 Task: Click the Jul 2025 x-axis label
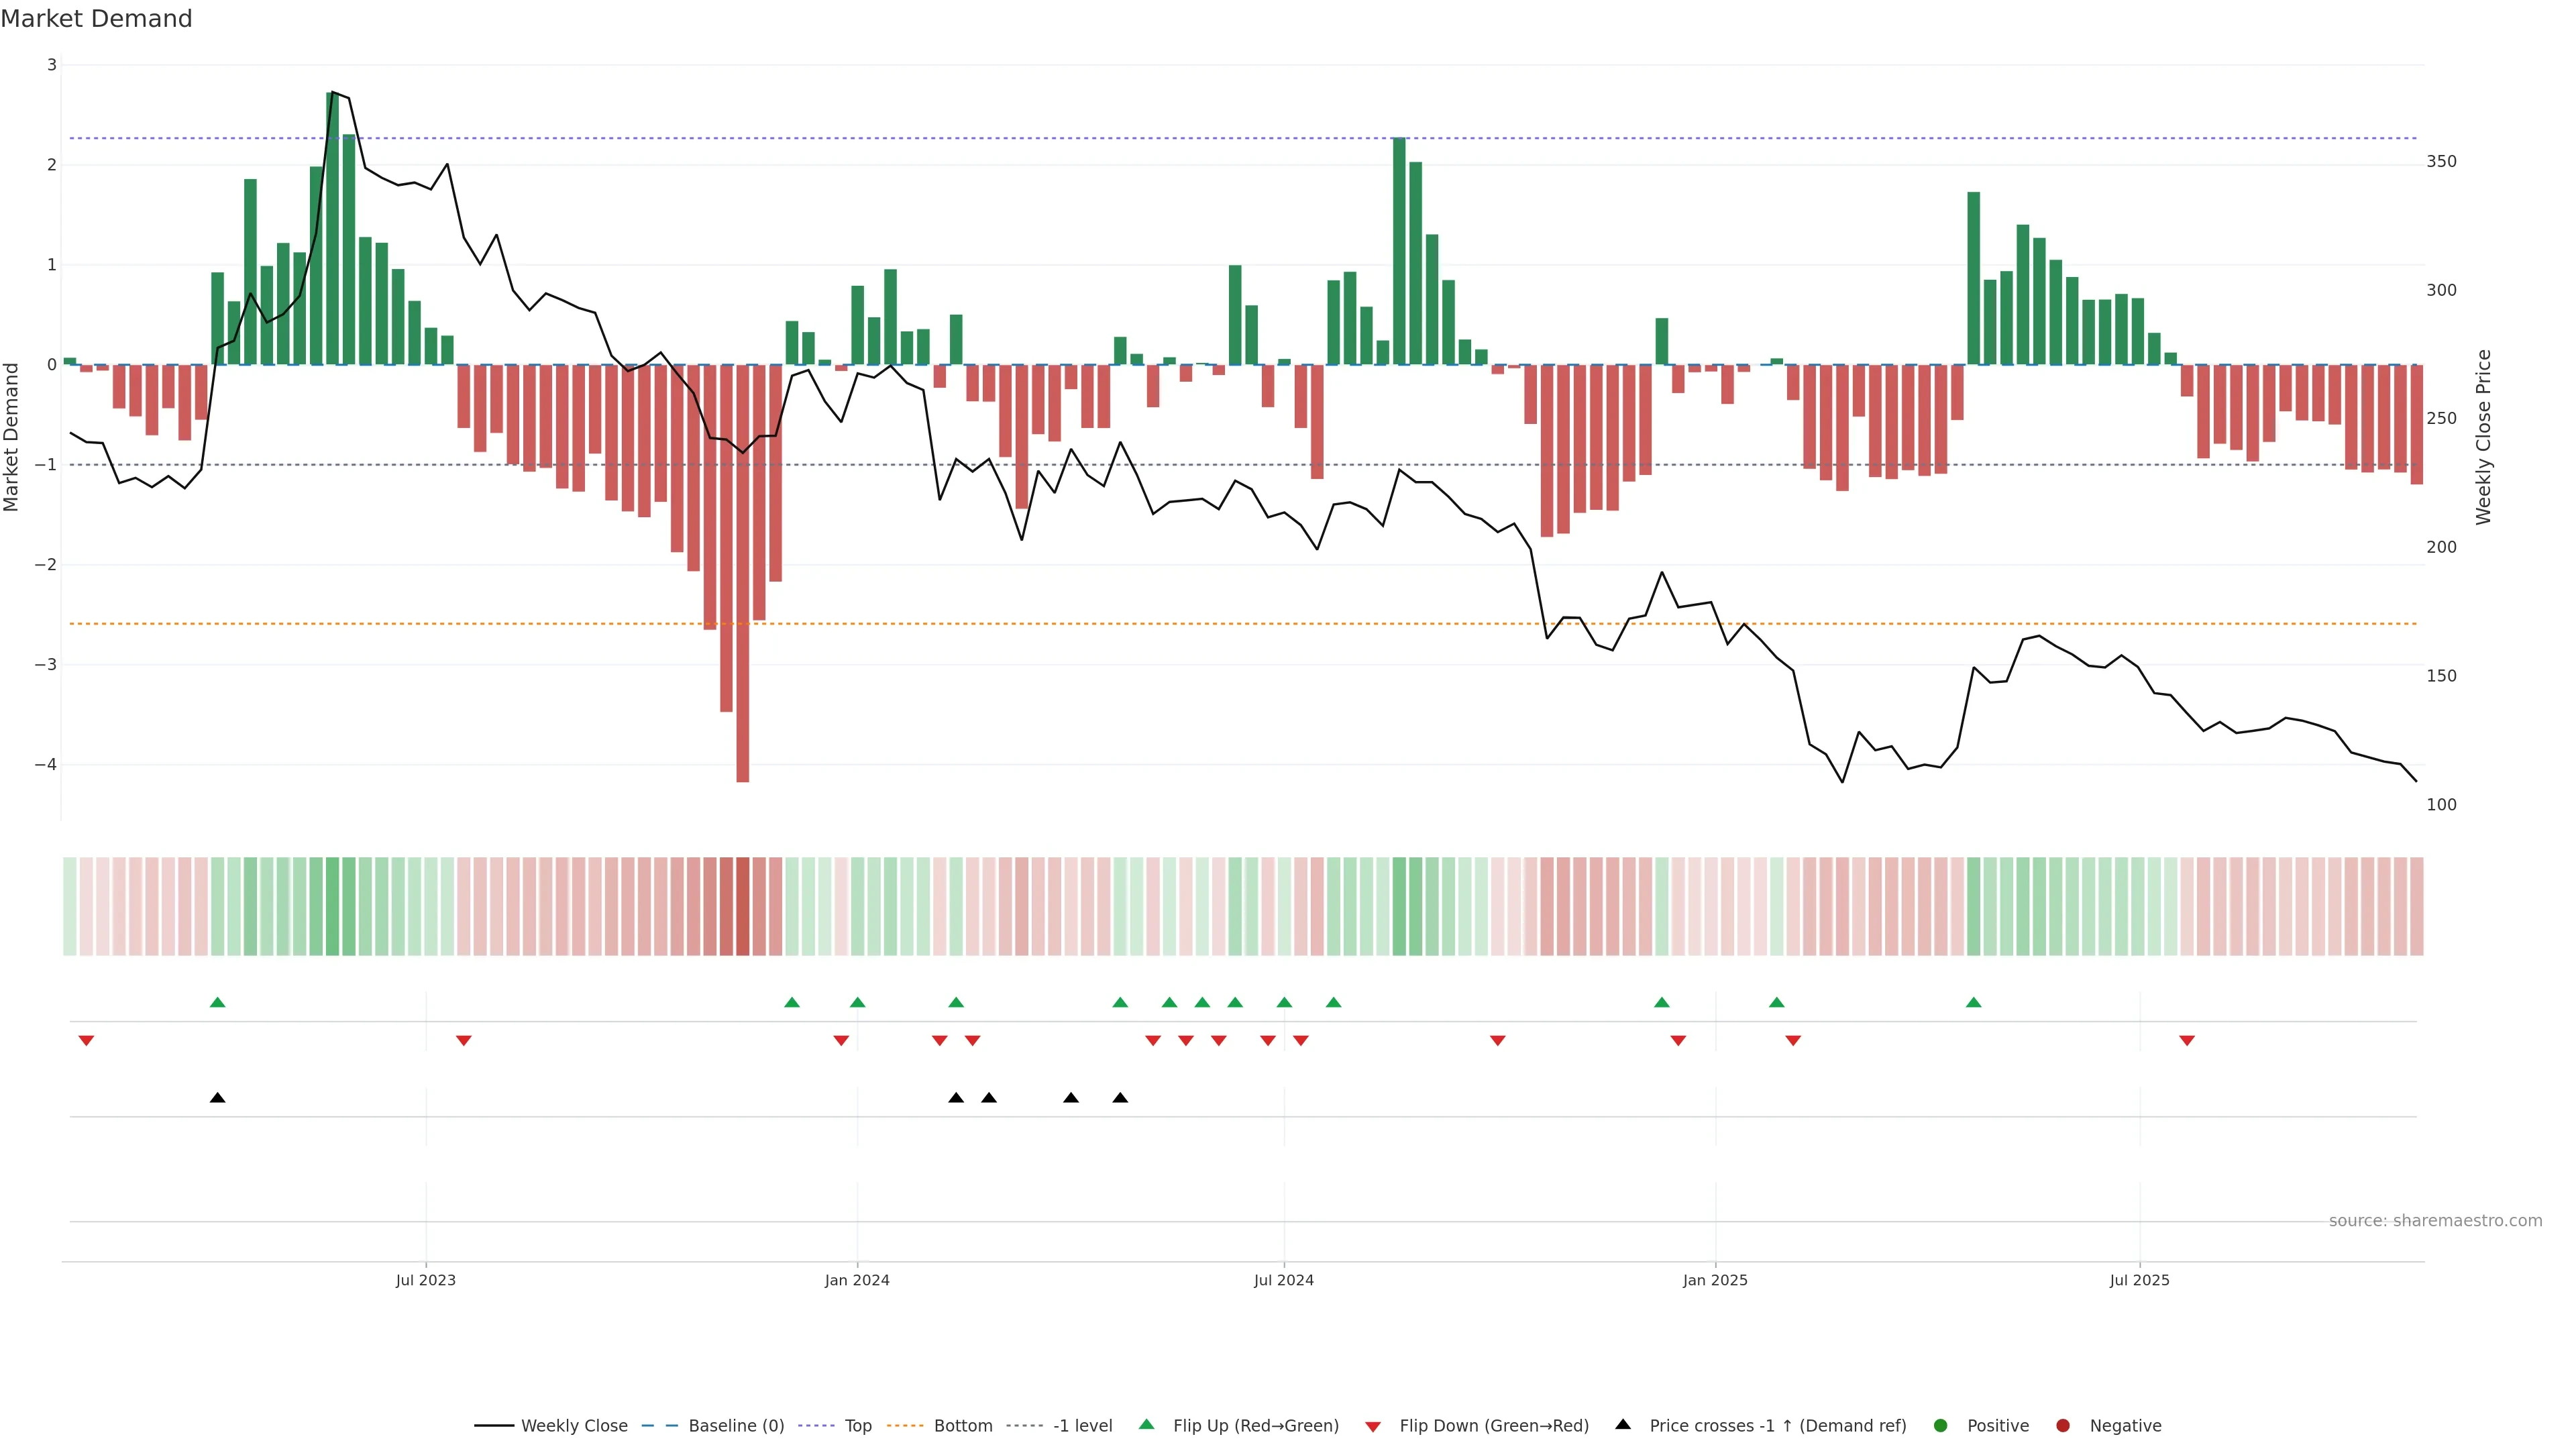point(2139,1280)
